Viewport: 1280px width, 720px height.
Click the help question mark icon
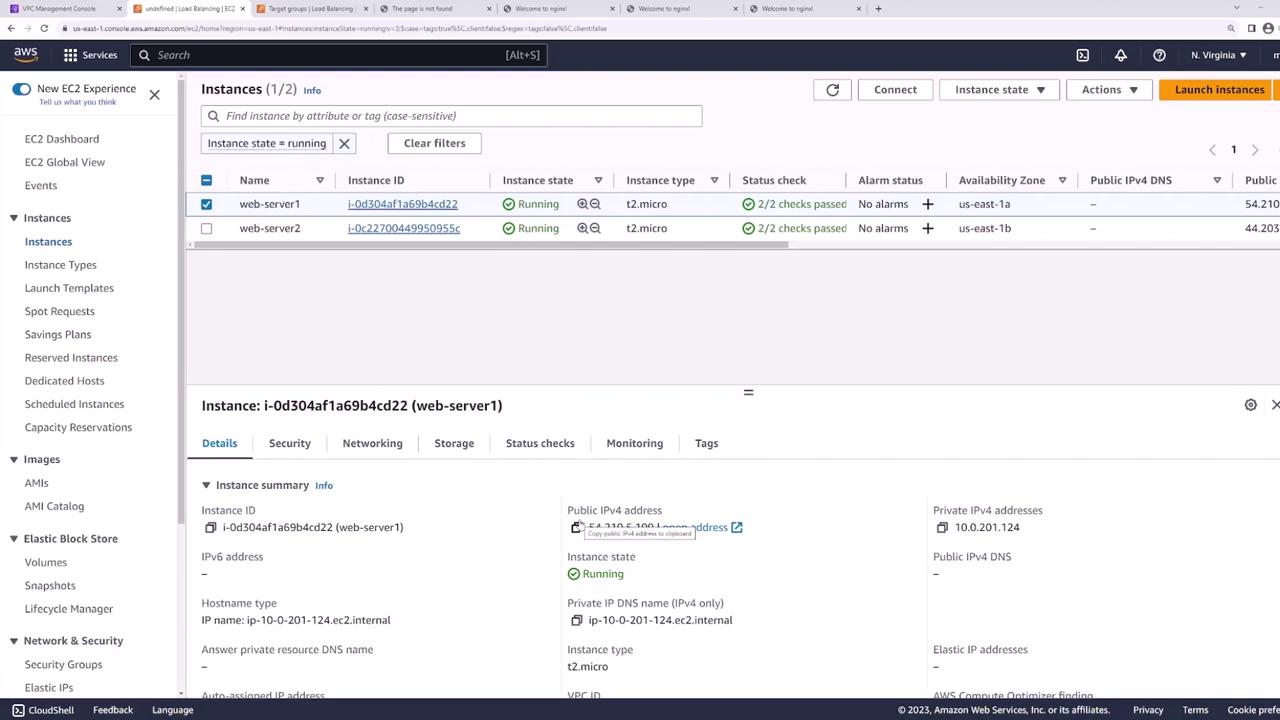(1159, 55)
